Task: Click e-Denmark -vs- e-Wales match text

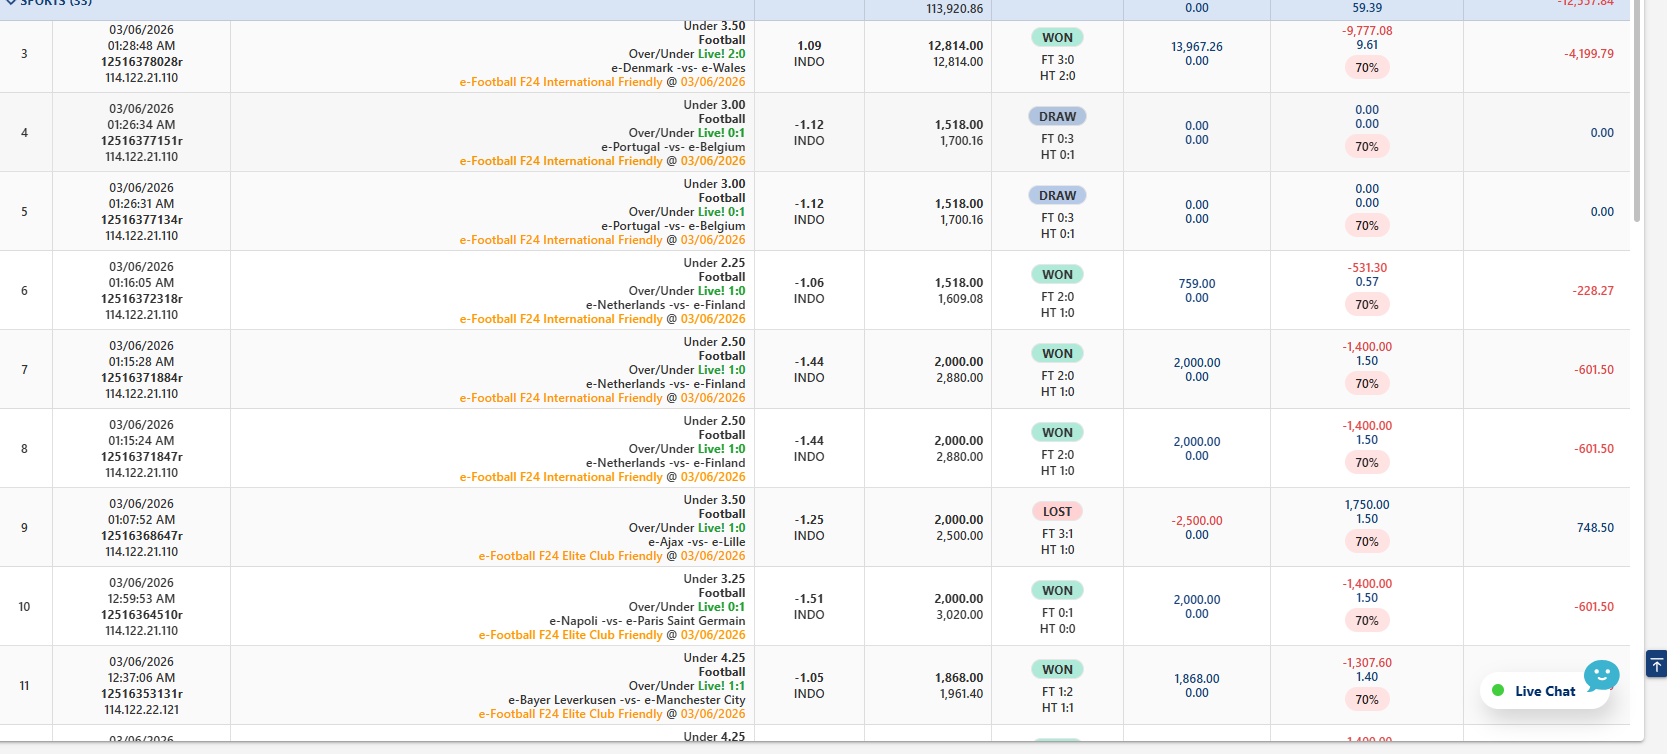Action: (x=678, y=68)
